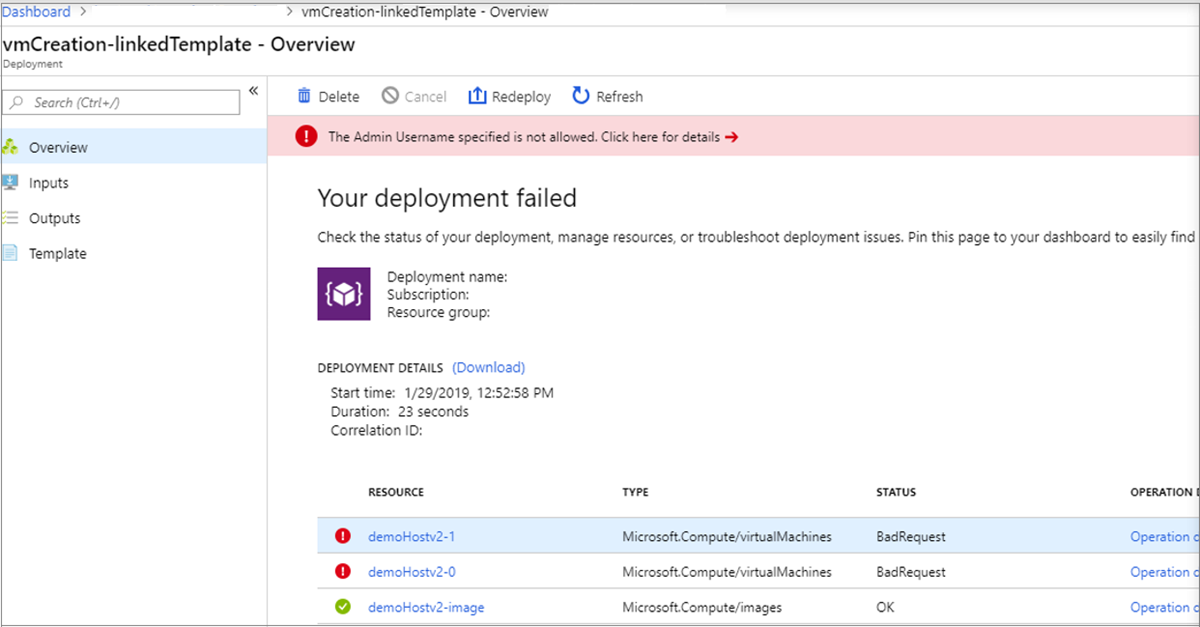1200x627 pixels.
Task: Open the demoHostv2-image resource link
Action: pyautogui.click(x=427, y=607)
